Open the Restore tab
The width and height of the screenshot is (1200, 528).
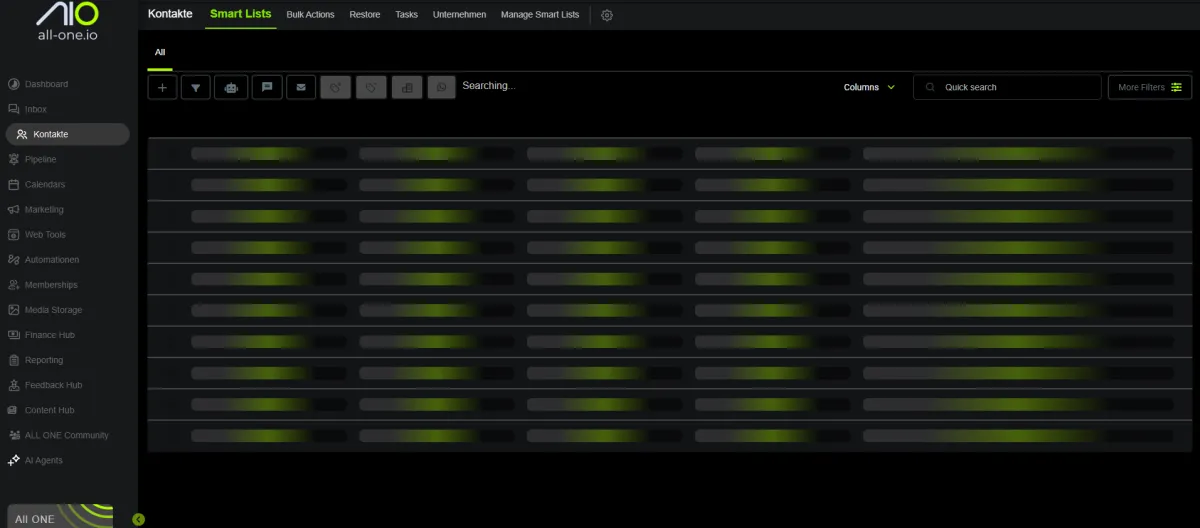(365, 15)
